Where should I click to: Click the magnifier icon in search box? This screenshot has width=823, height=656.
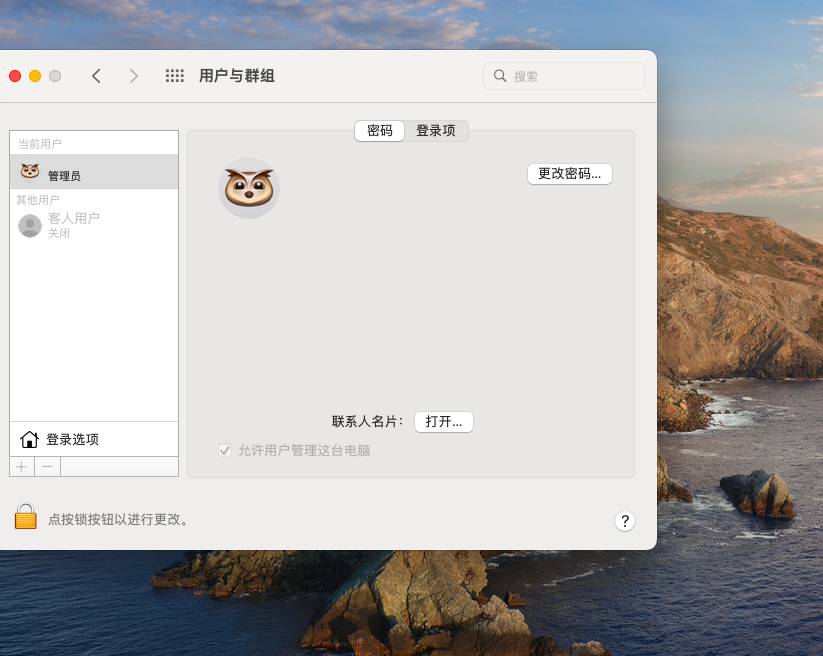(500, 76)
